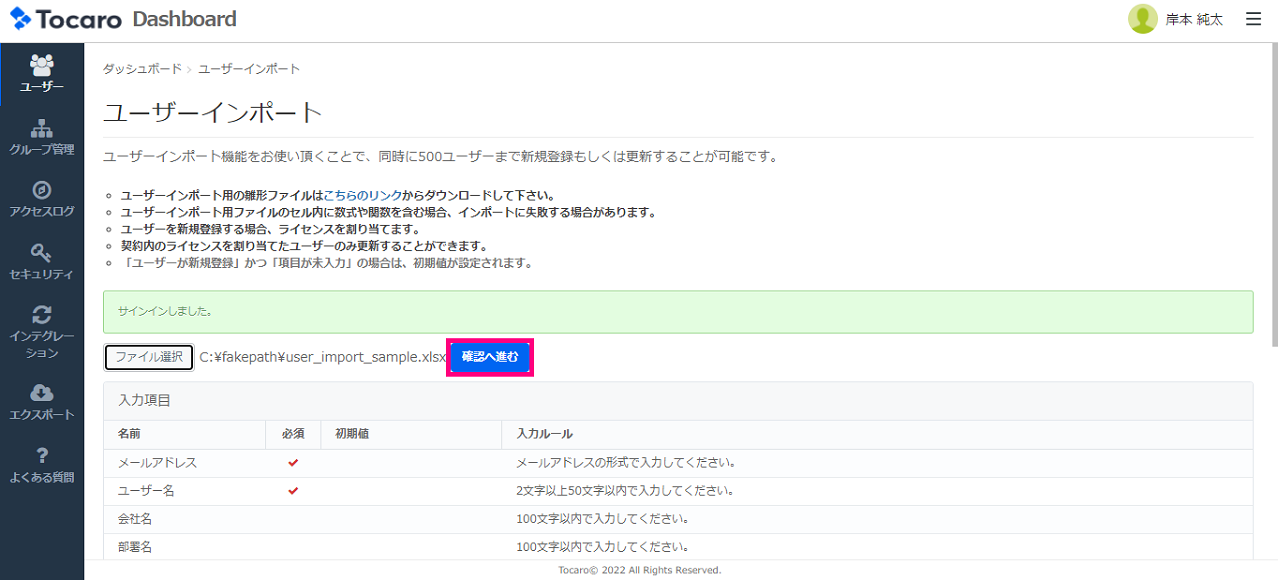The width and height of the screenshot is (1278, 580).
Task: Open よくある質問 help icon
Action: click(42, 456)
